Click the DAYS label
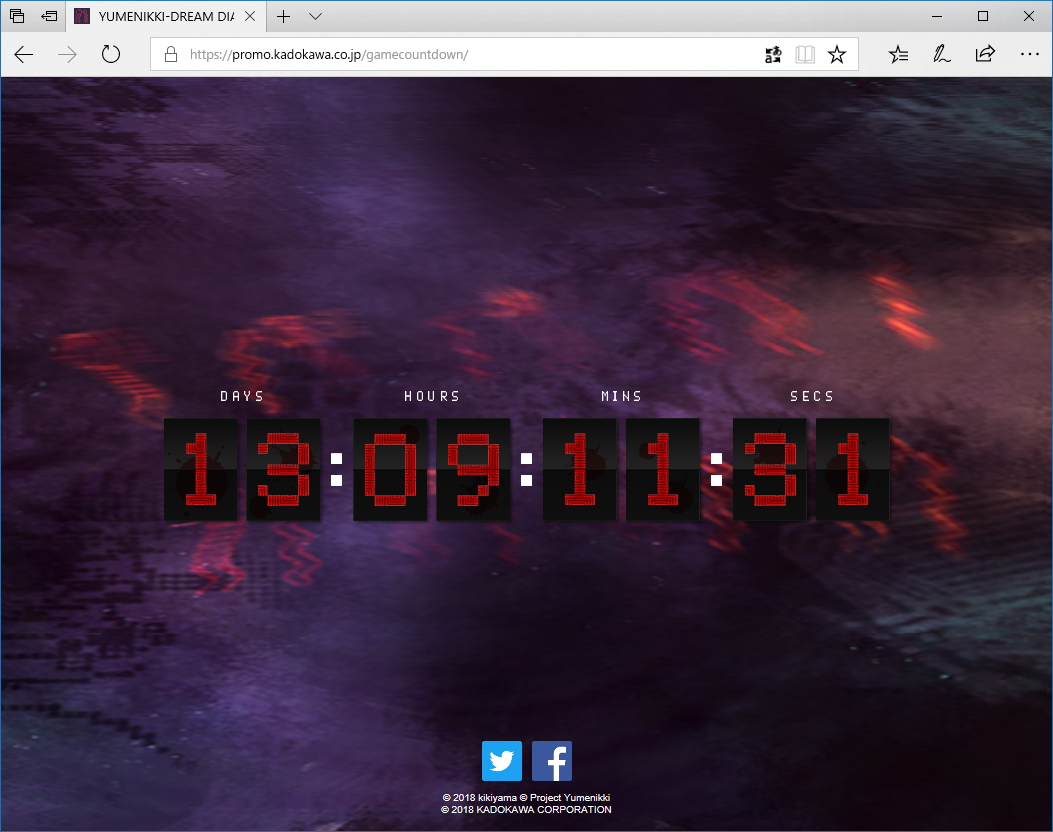 (x=242, y=396)
